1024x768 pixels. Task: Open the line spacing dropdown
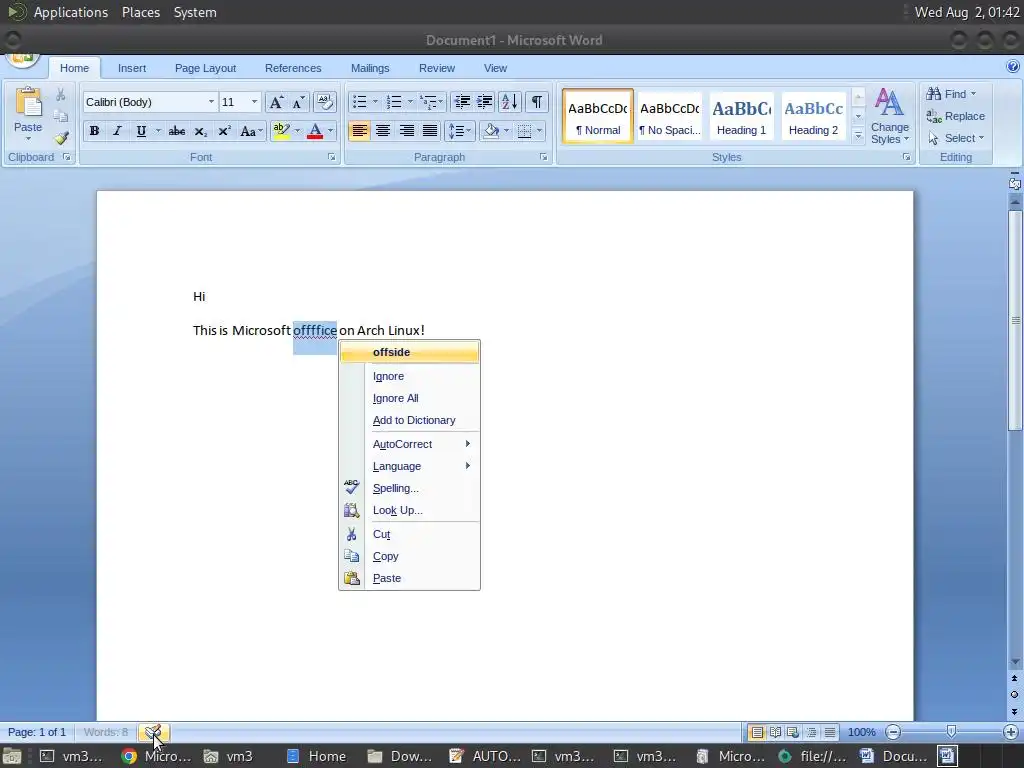[459, 131]
